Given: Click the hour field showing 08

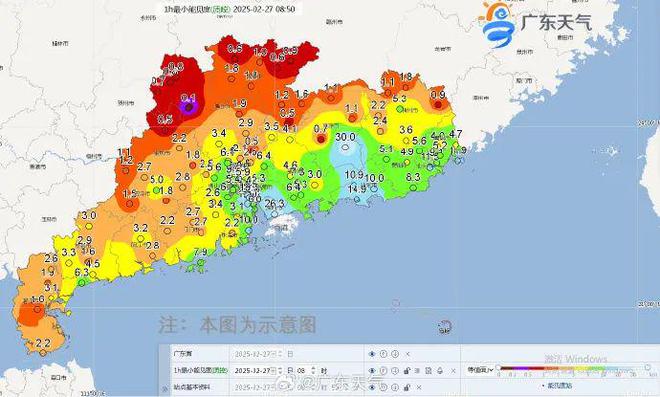Looking at the screenshot, I should (x=301, y=370).
